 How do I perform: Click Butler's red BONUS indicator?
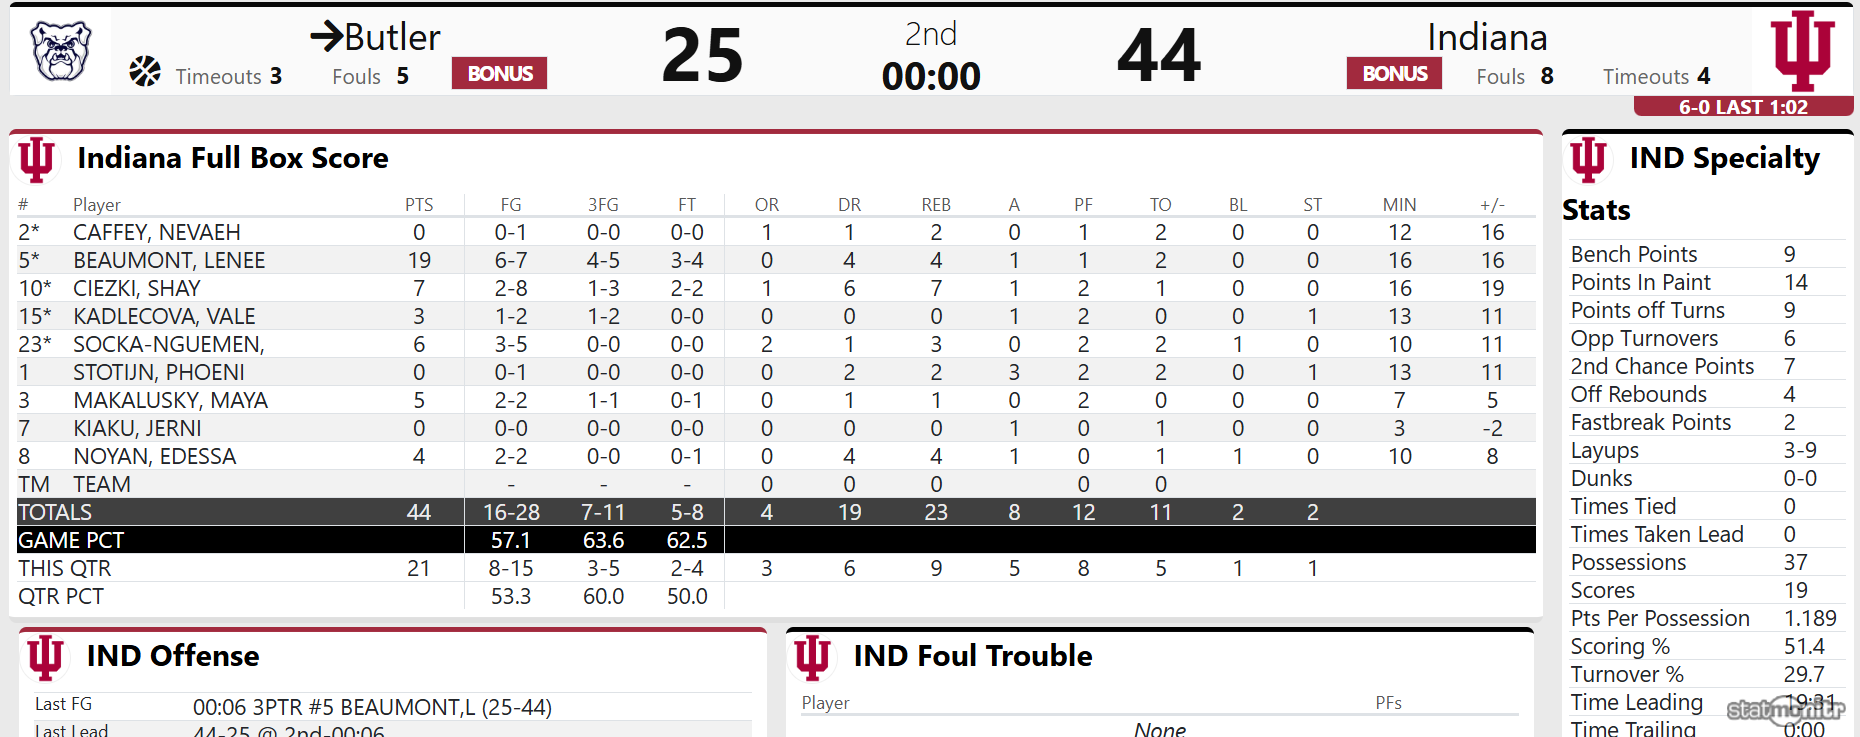click(x=499, y=73)
